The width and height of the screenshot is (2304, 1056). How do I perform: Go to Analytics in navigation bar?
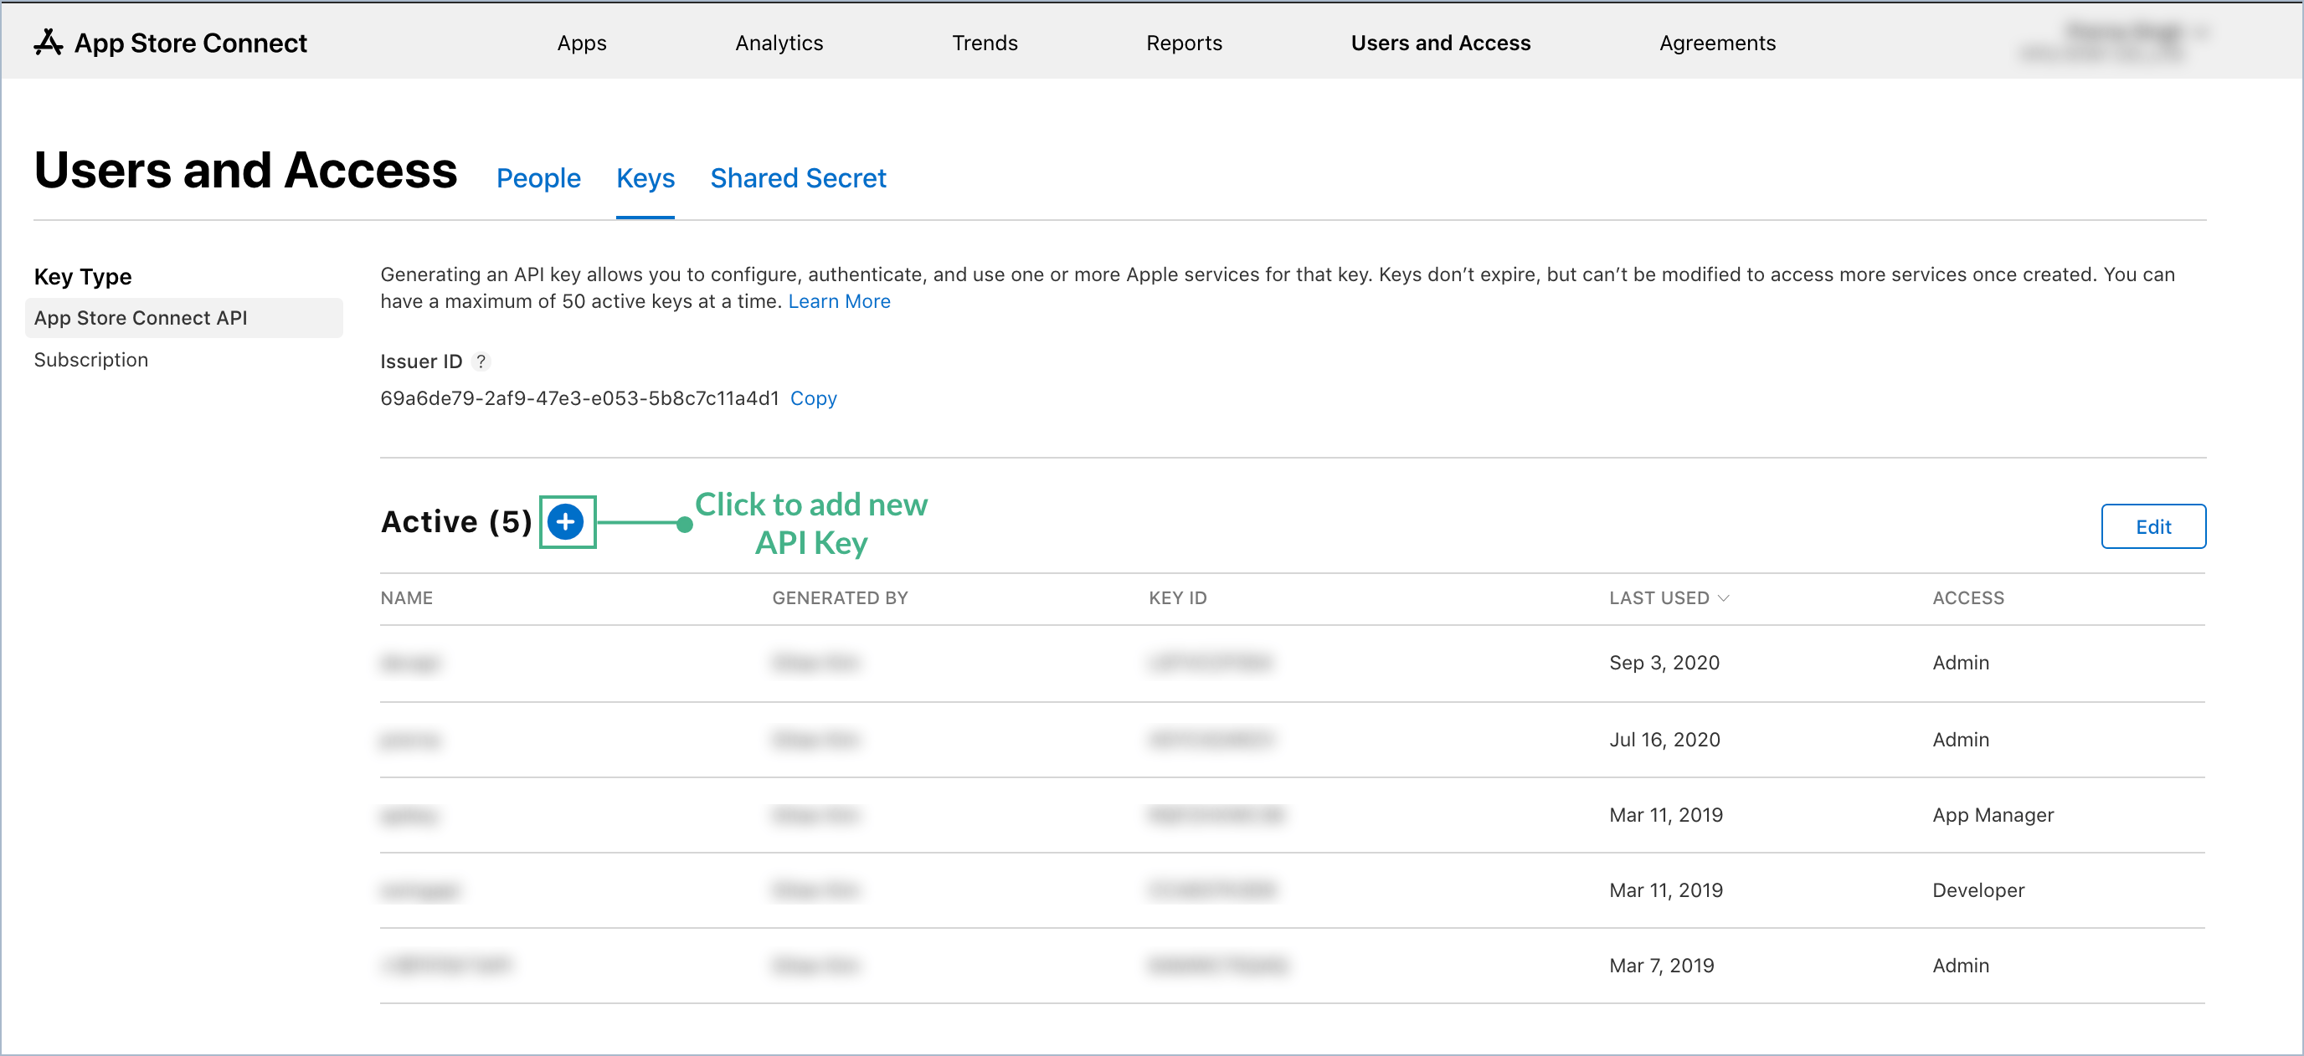click(x=778, y=43)
